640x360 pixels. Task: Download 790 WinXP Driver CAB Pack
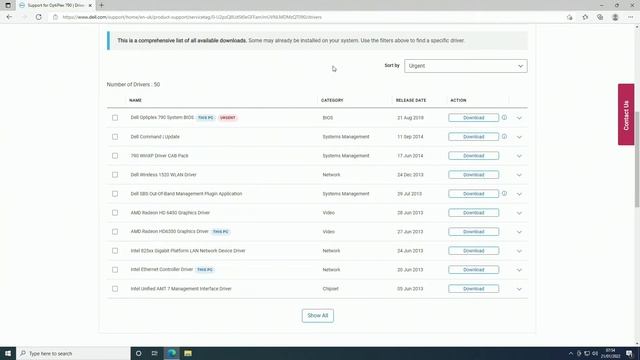473,156
